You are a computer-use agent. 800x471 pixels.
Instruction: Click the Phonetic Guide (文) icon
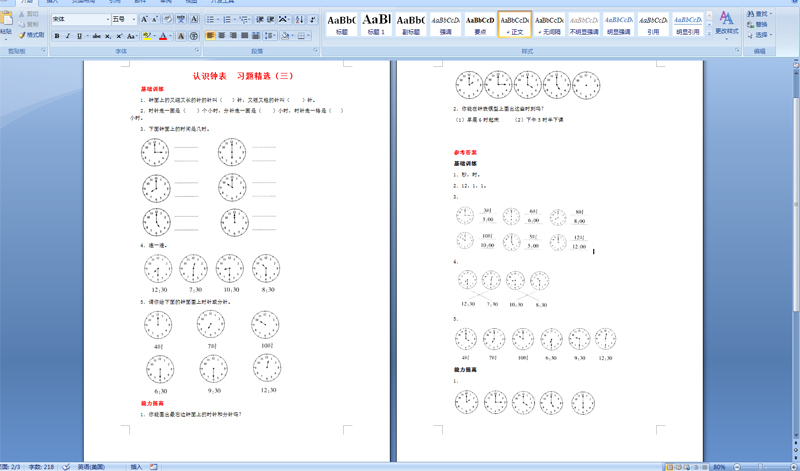181,19
